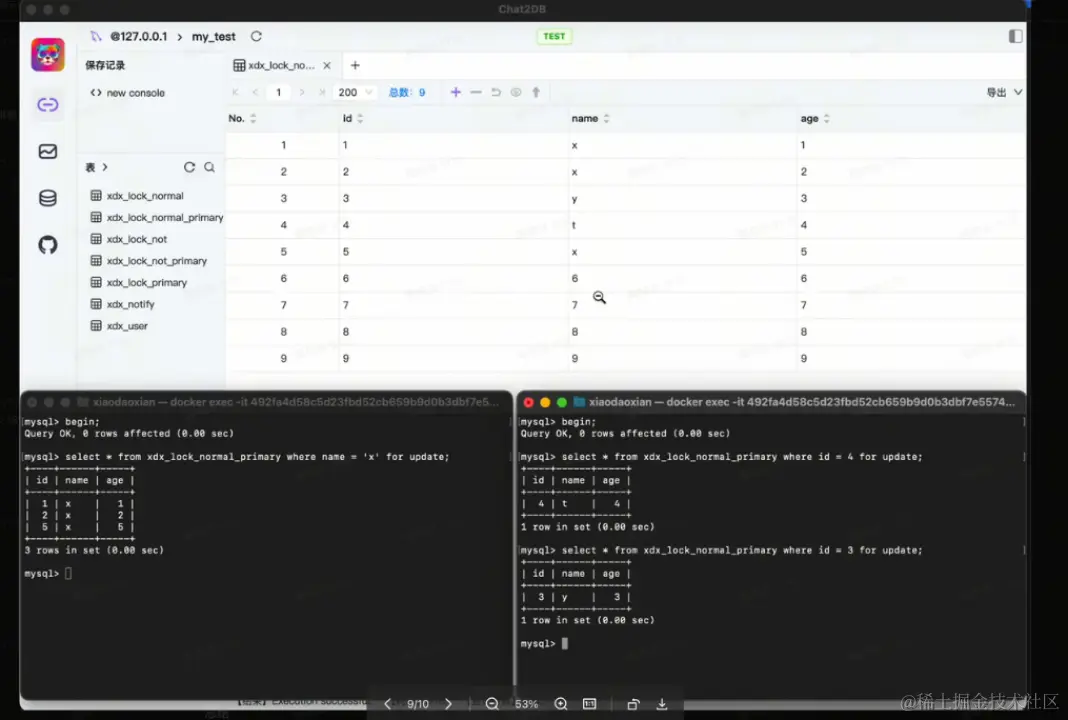Reset image to 1:1 size
The height and width of the screenshot is (720, 1068).
point(590,704)
